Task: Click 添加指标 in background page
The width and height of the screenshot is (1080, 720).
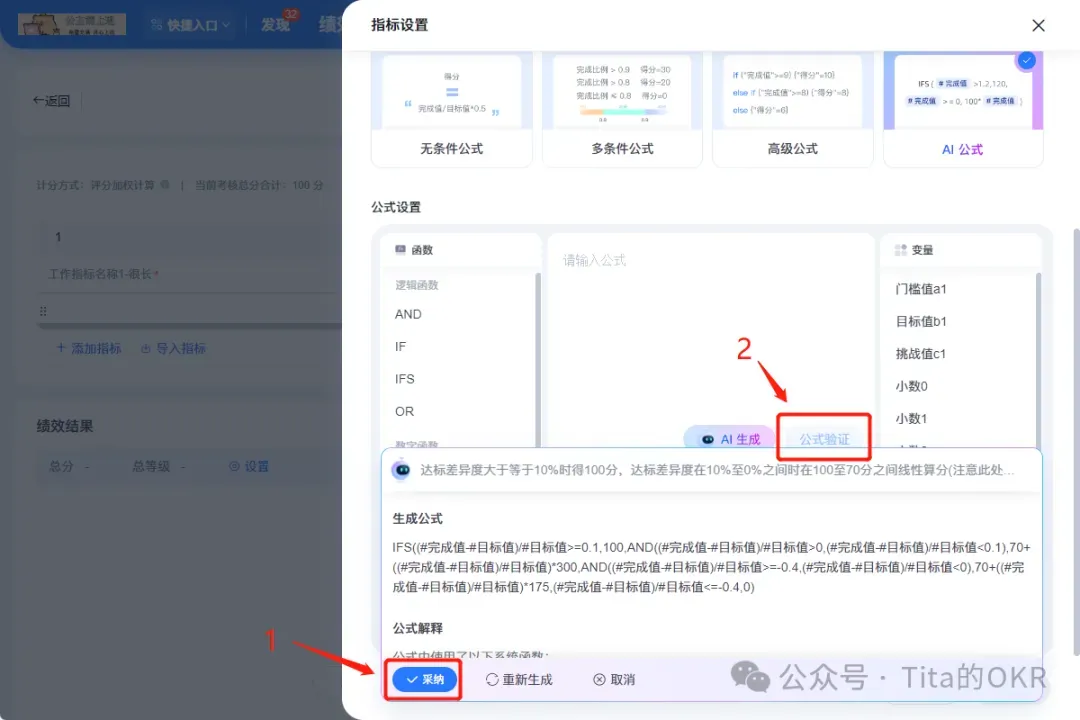Action: point(89,348)
